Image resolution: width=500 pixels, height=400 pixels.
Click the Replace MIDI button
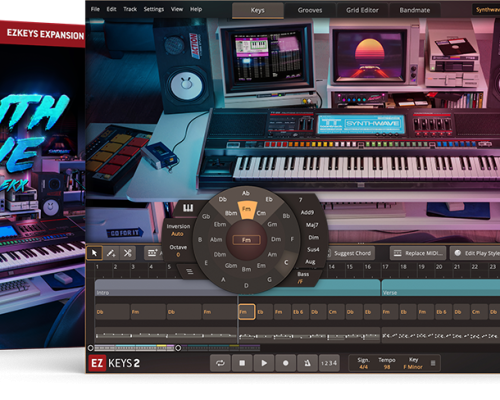tap(419, 253)
